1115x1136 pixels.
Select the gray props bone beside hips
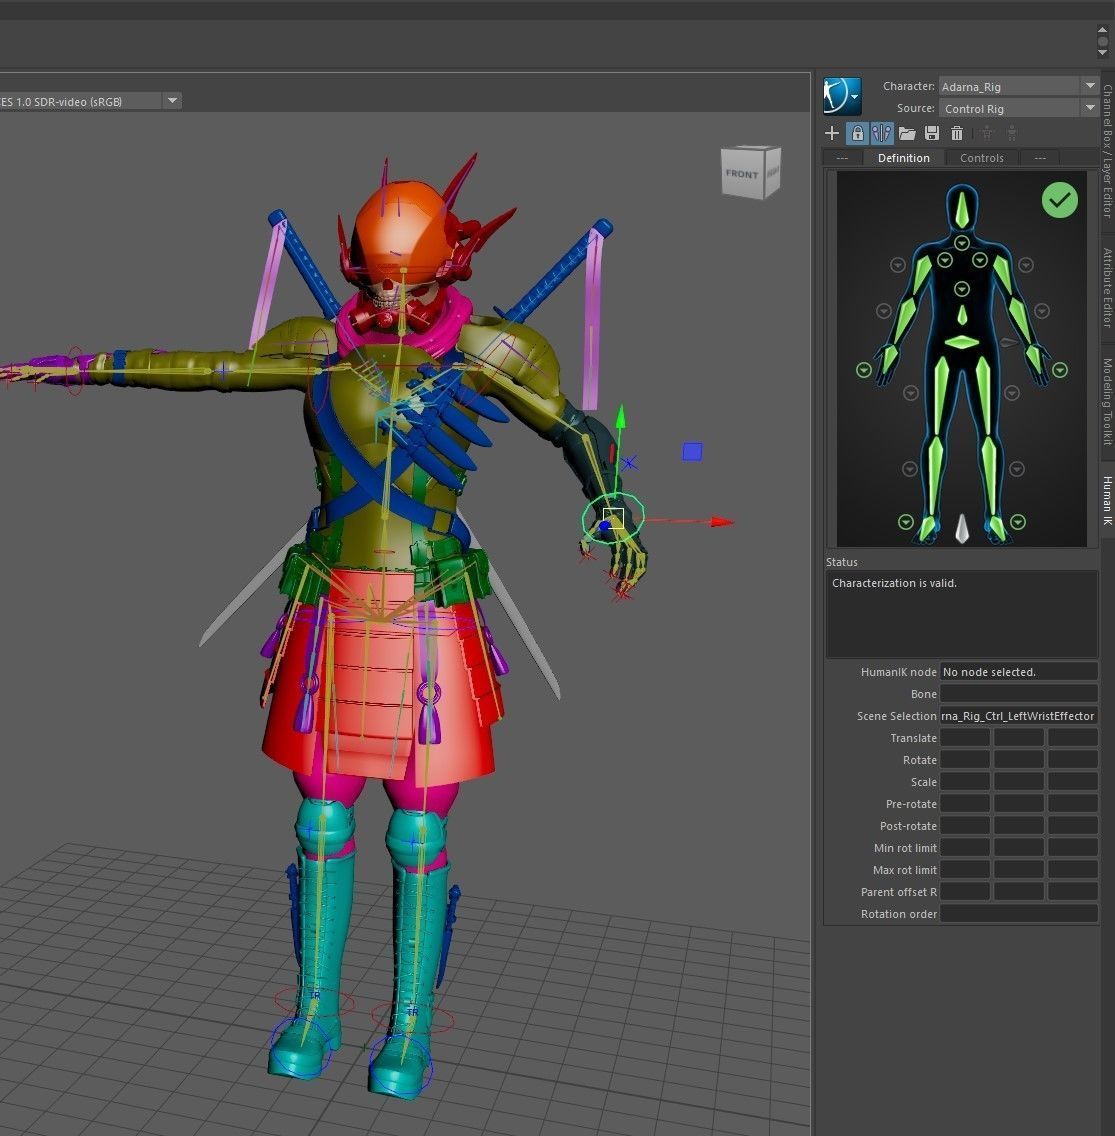tap(1009, 342)
